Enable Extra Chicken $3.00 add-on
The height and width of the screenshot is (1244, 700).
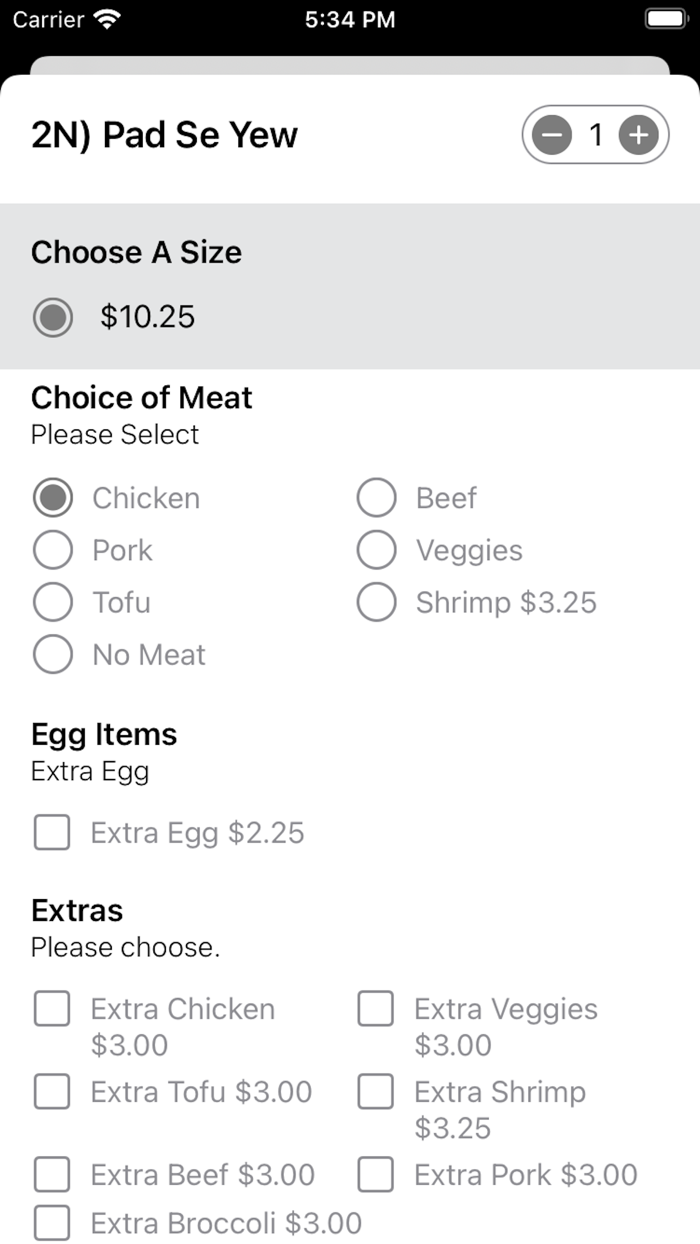coord(52,1009)
